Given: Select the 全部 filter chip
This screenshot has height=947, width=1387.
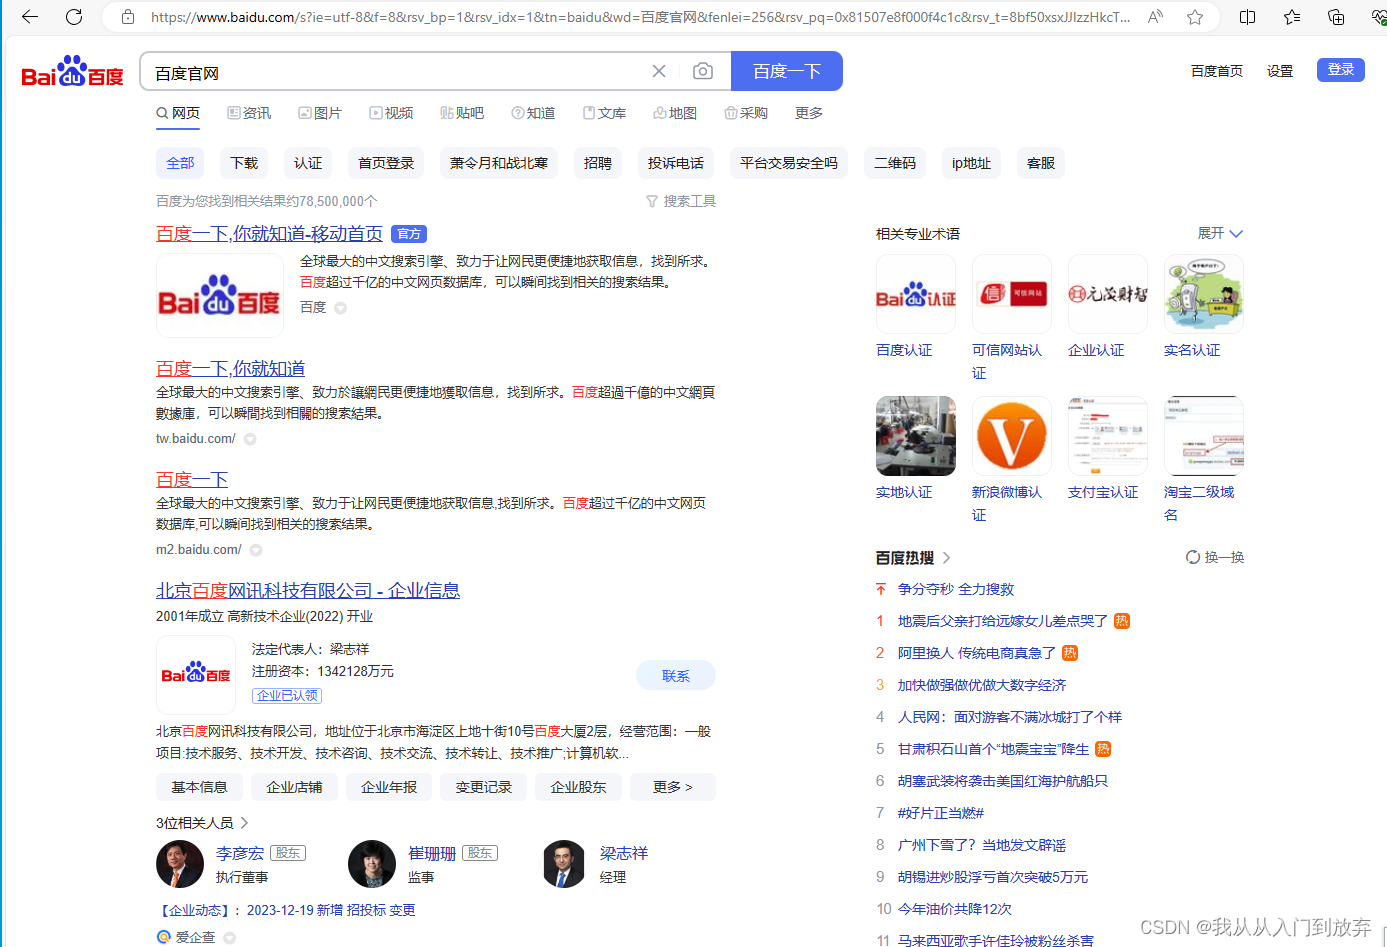Looking at the screenshot, I should coord(180,163).
